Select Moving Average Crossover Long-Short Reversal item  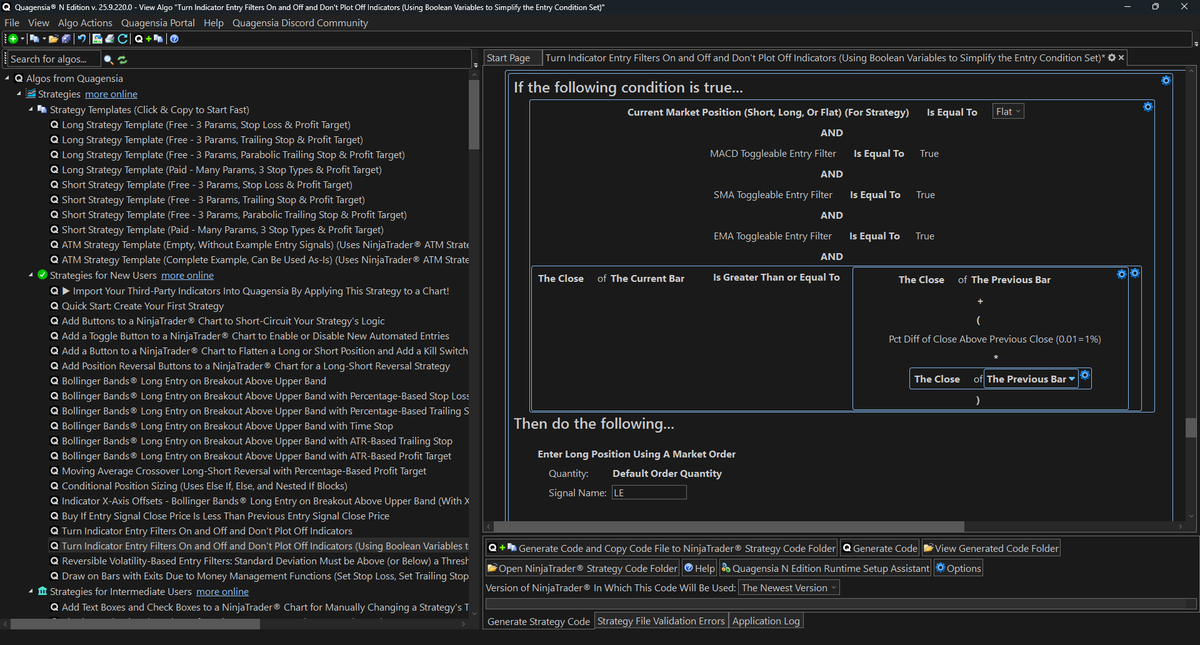tap(238, 471)
